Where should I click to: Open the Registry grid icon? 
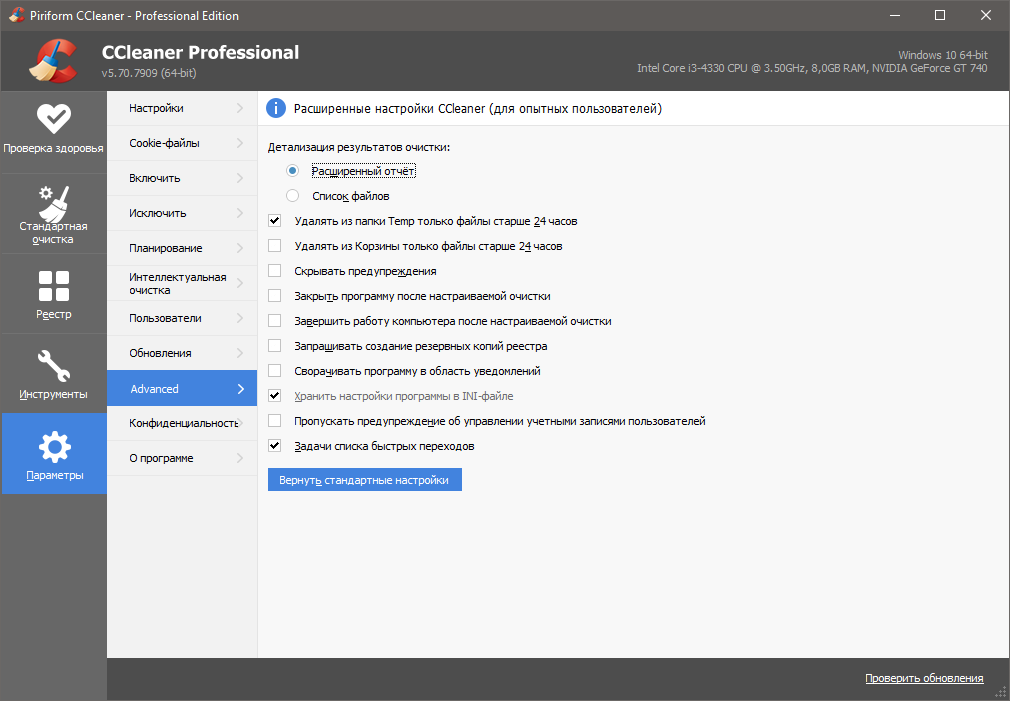(x=53, y=286)
